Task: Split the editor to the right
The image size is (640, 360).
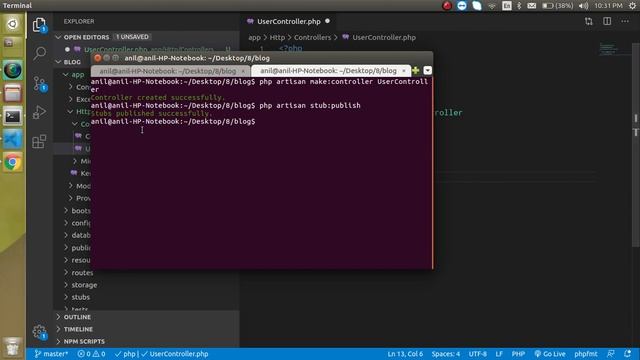Action: click(x=607, y=21)
